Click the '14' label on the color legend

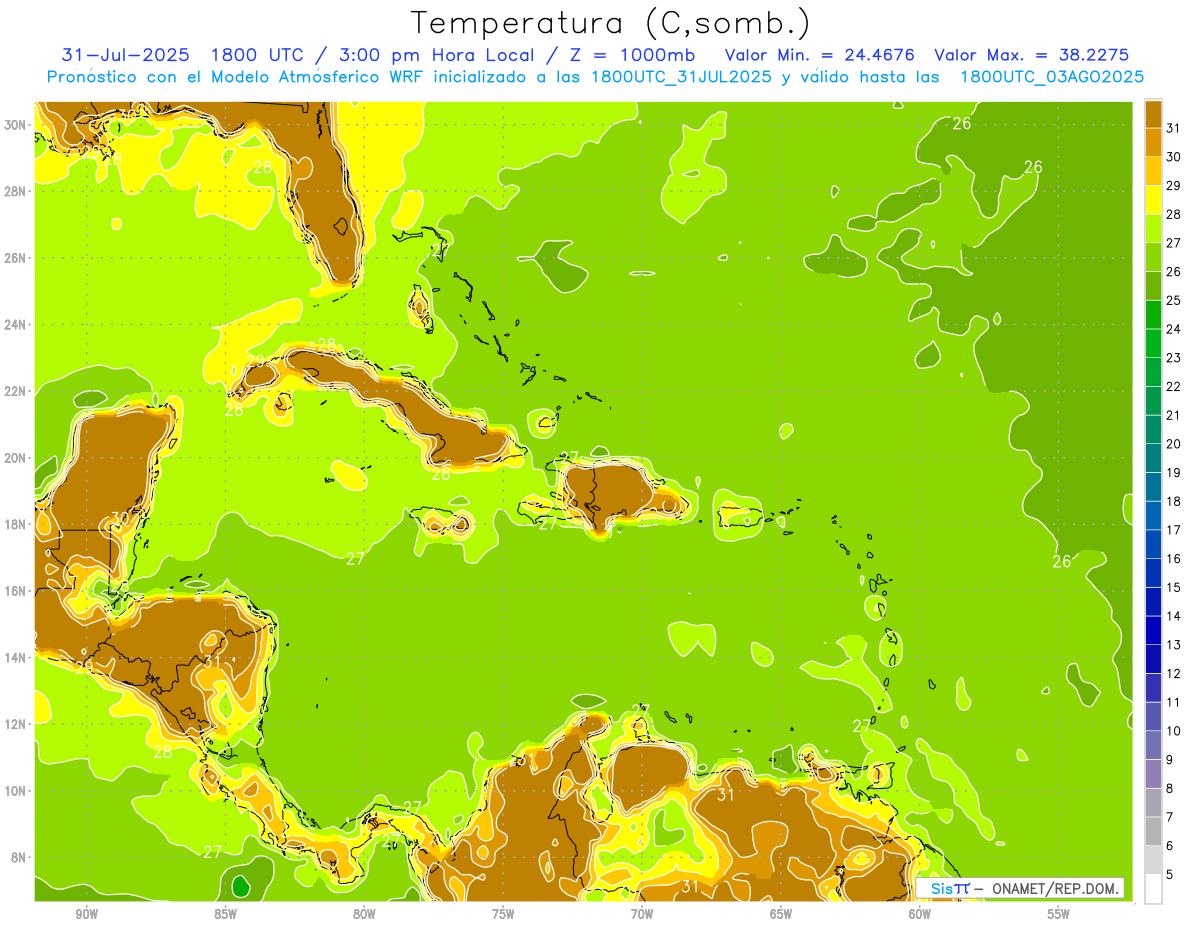tap(1174, 616)
